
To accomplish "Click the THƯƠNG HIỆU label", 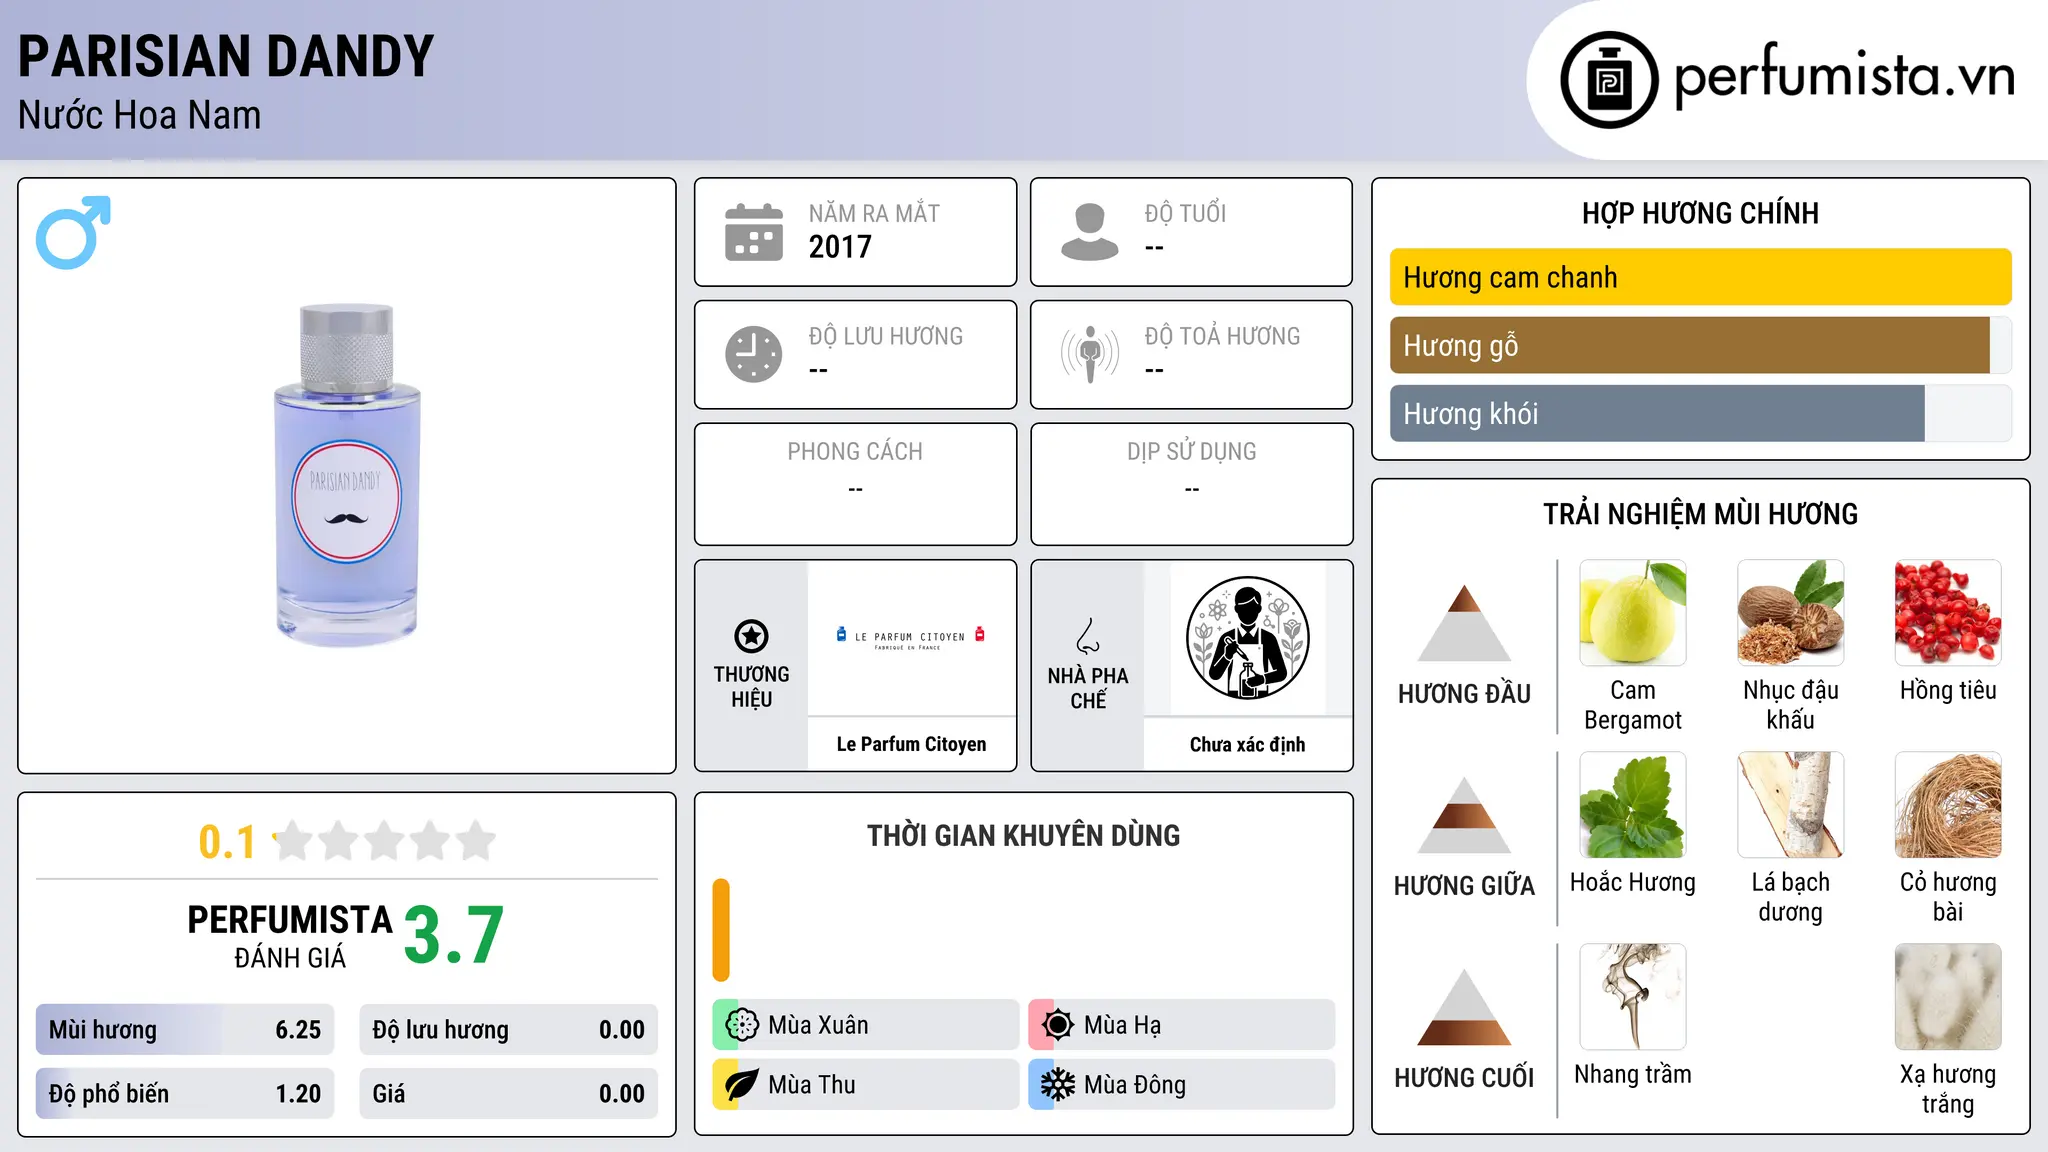I will coord(751,687).
